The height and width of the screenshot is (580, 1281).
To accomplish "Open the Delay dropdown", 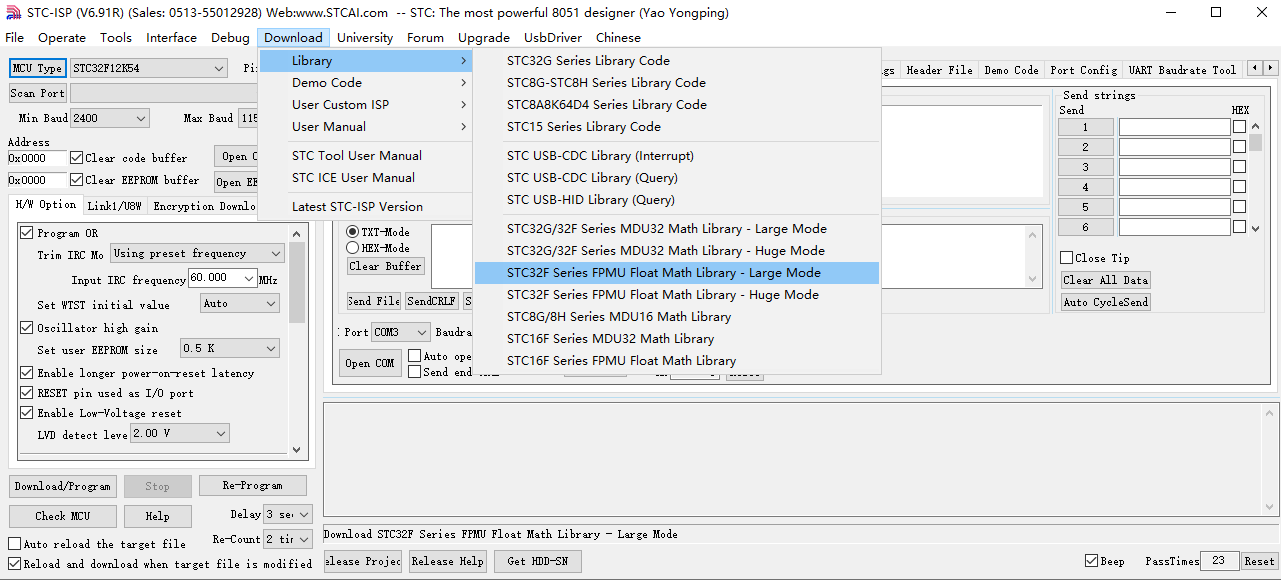I will click(x=288, y=514).
